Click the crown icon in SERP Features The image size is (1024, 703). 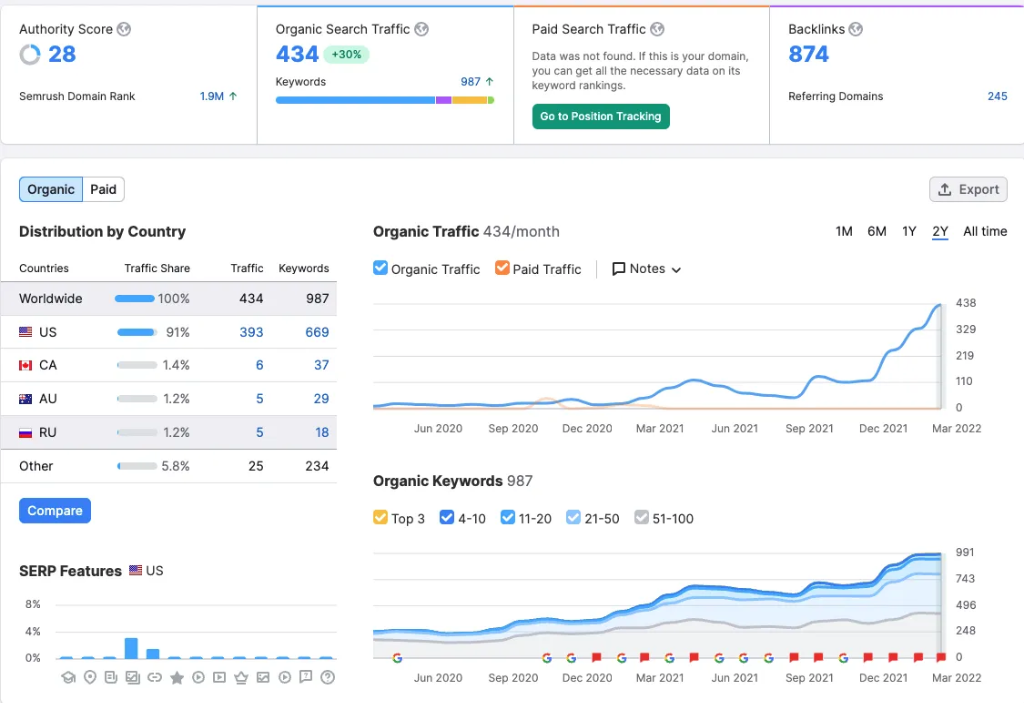point(241,678)
